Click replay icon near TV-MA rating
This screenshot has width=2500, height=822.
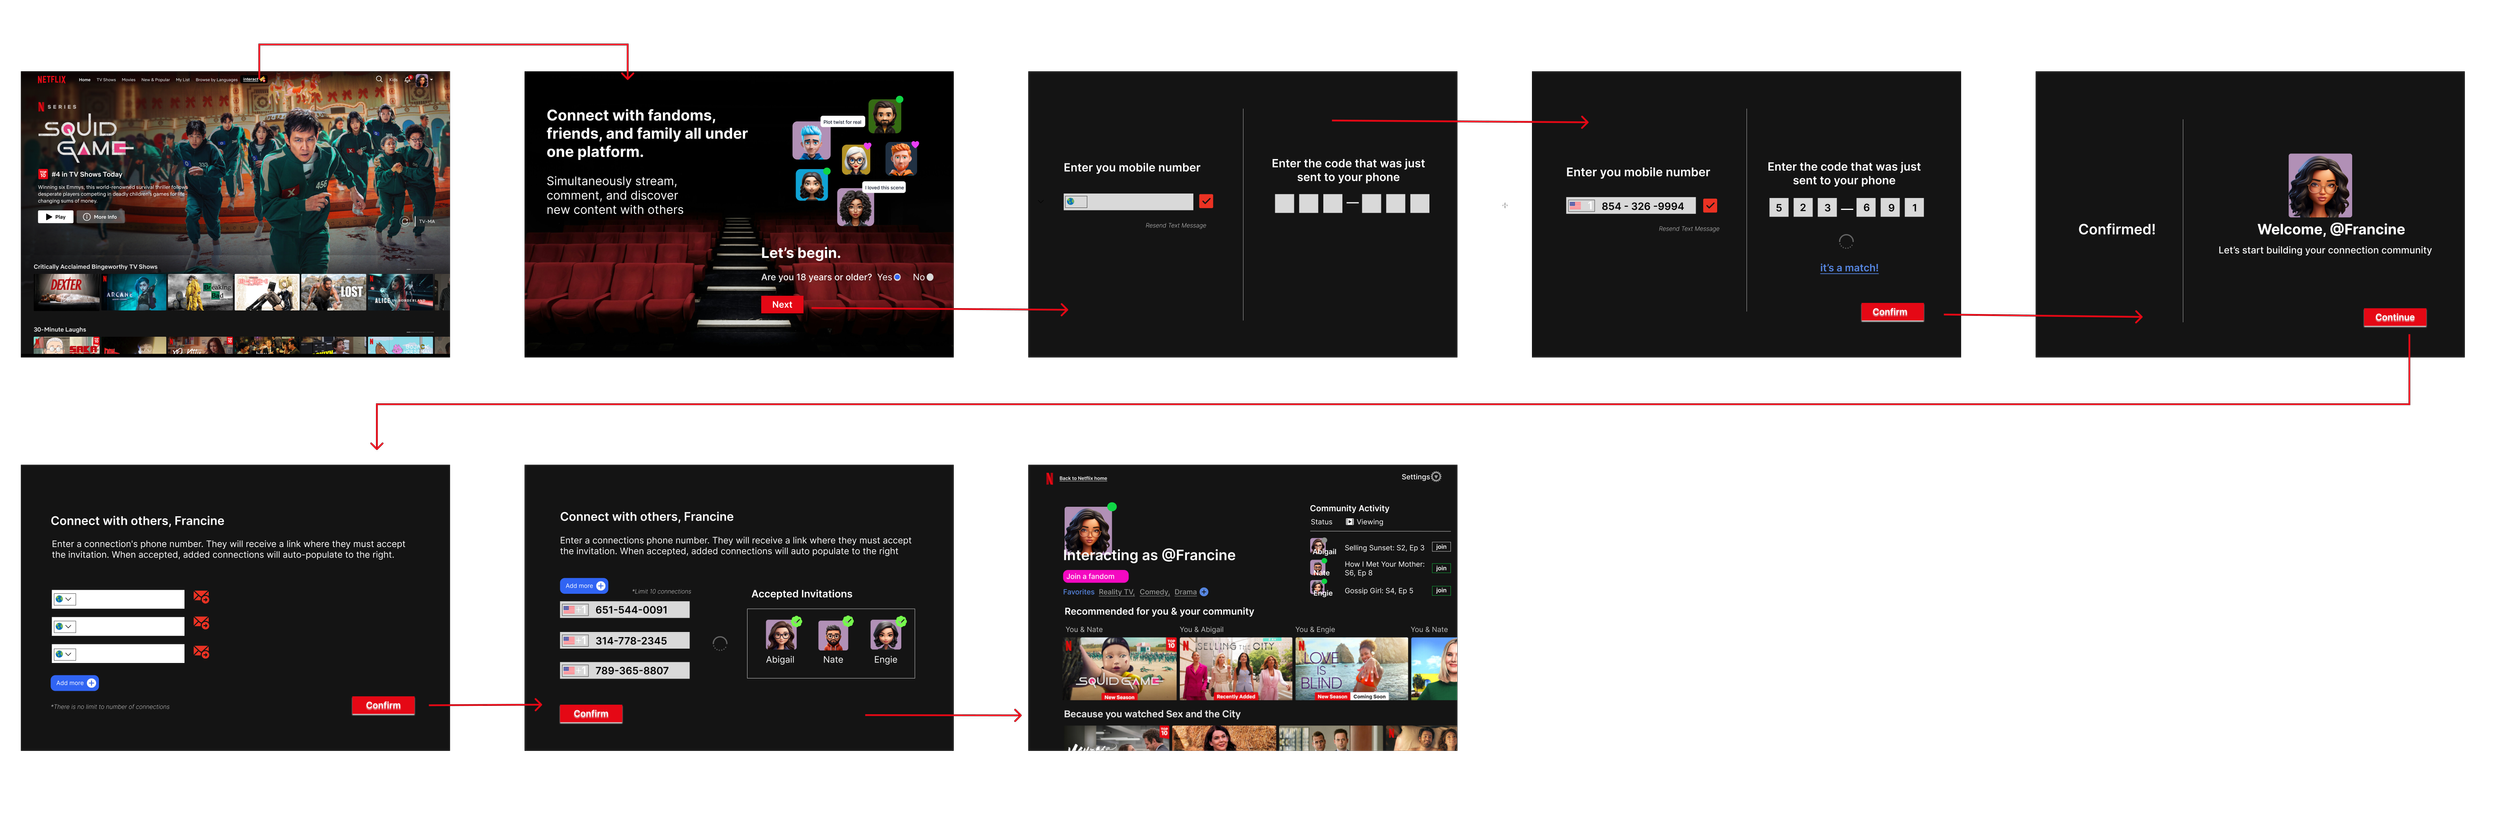click(x=405, y=221)
